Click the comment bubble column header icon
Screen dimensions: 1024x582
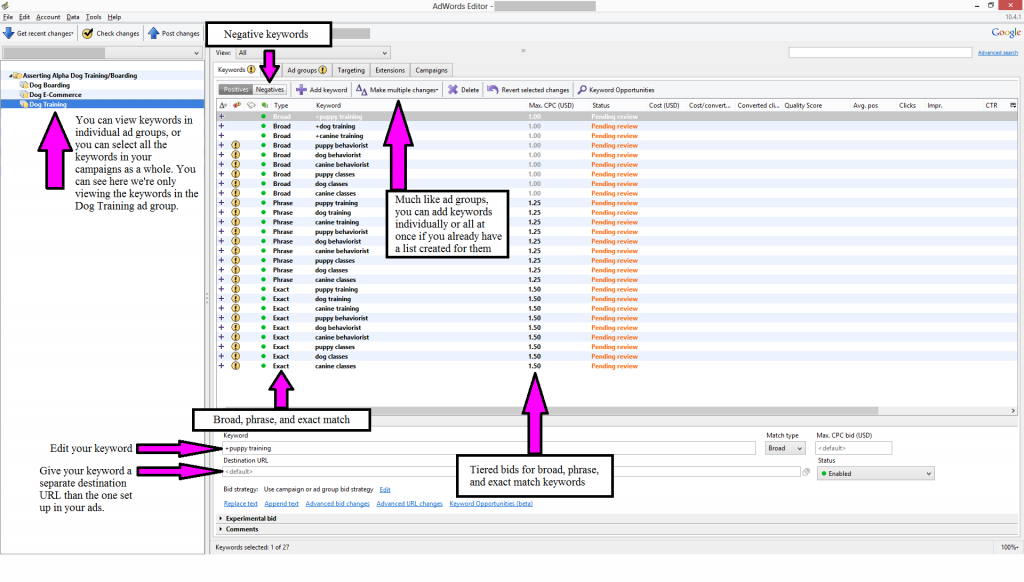tap(251, 105)
